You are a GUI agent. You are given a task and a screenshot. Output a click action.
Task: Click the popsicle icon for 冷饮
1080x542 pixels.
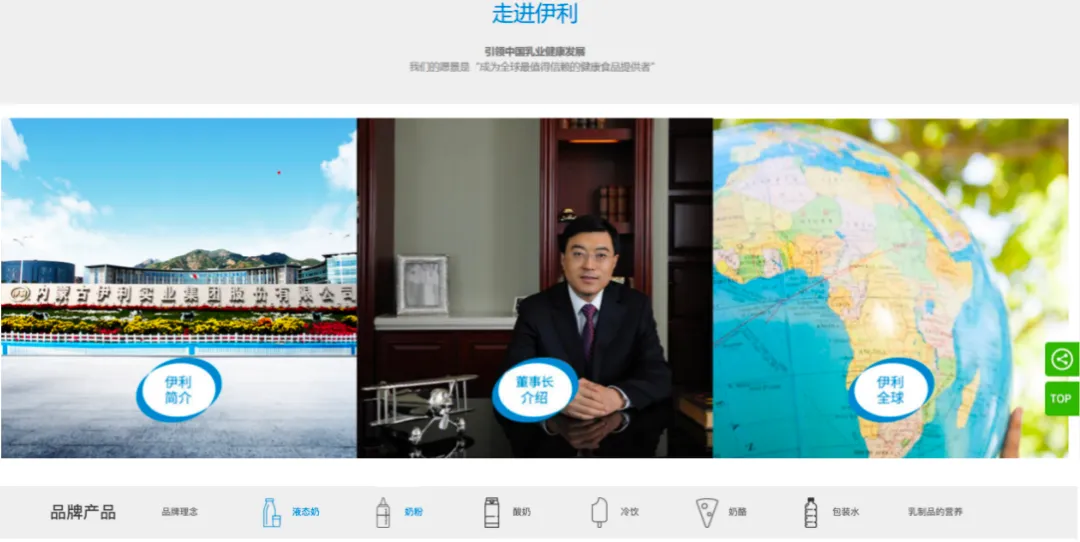(599, 513)
